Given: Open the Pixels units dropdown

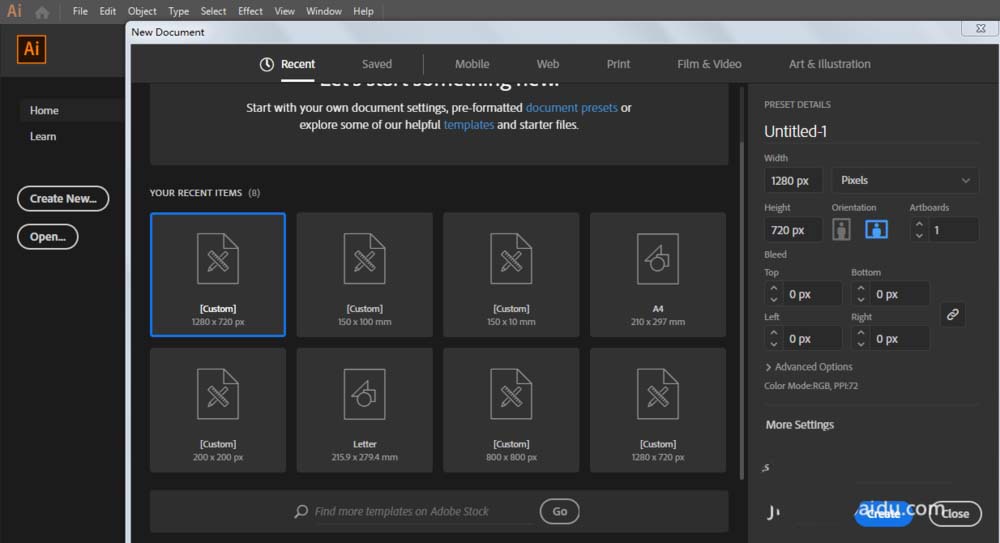Looking at the screenshot, I should point(905,181).
